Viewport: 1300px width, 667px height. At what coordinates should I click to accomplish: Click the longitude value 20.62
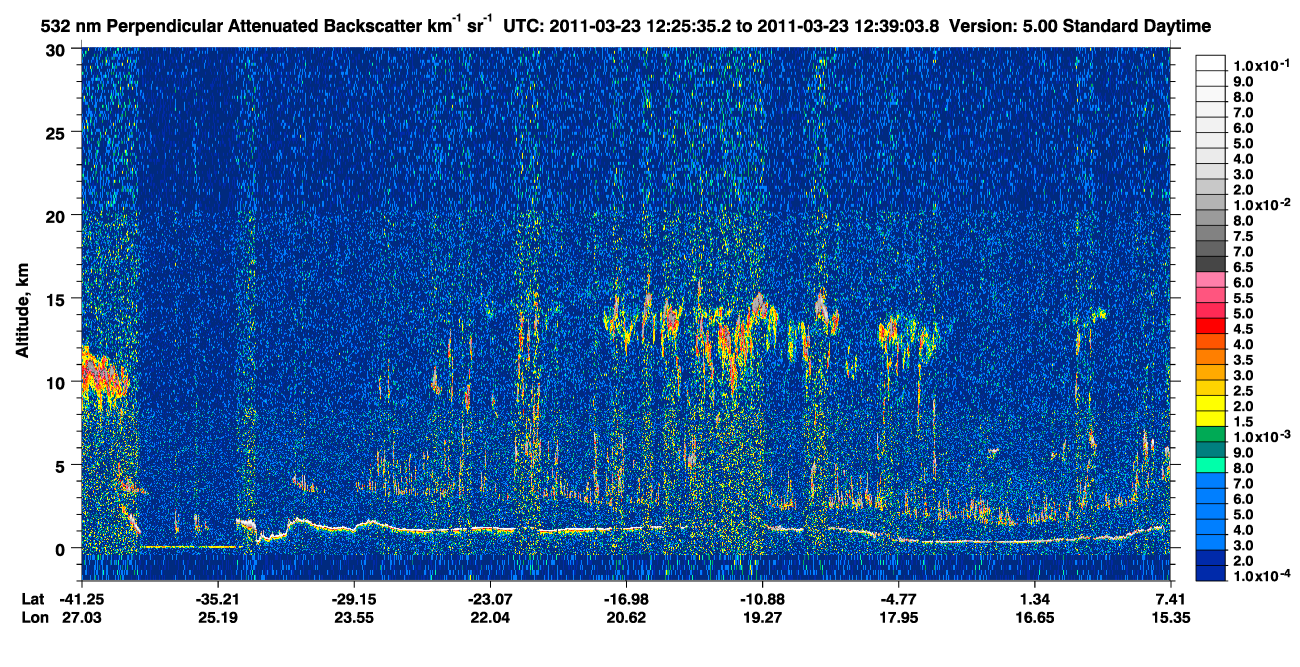pos(625,617)
